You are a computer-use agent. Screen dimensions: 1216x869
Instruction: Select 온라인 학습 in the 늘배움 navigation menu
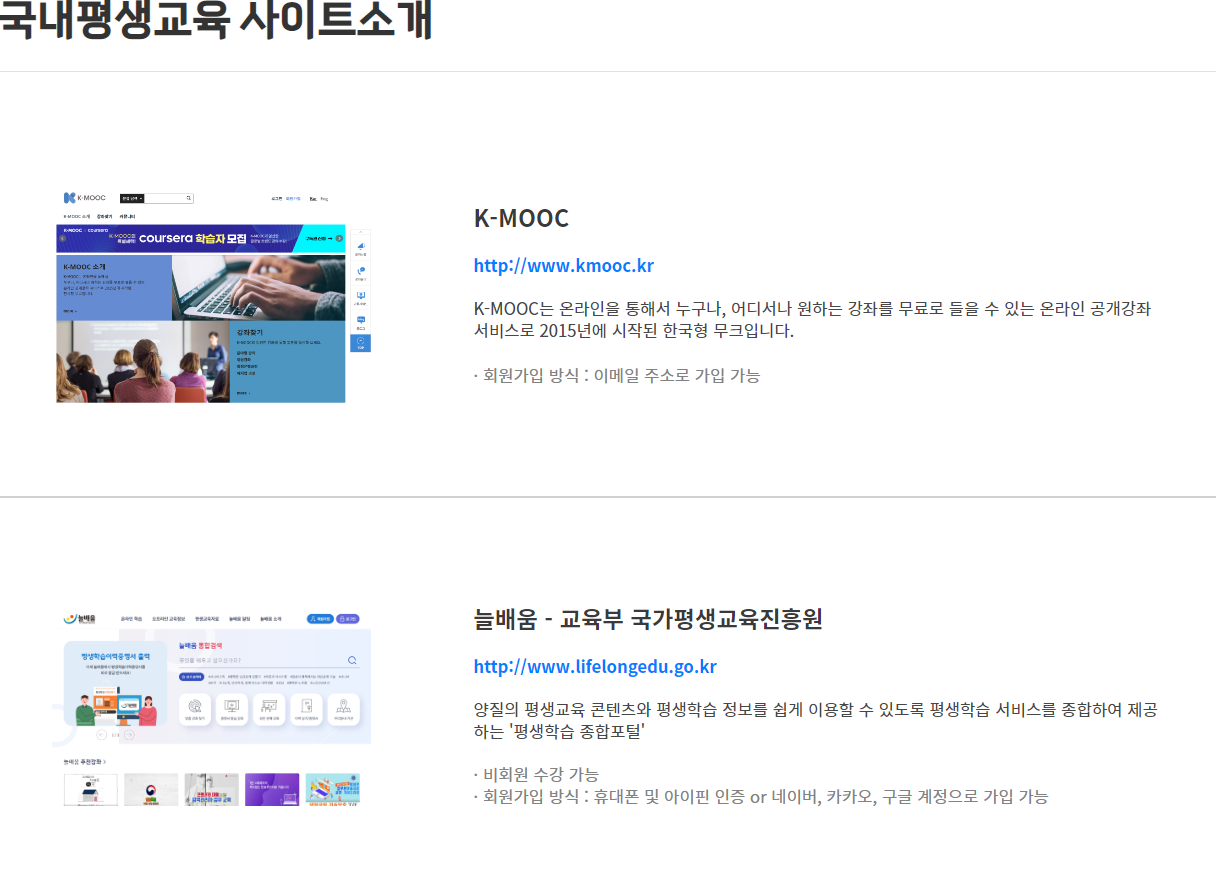pos(132,619)
